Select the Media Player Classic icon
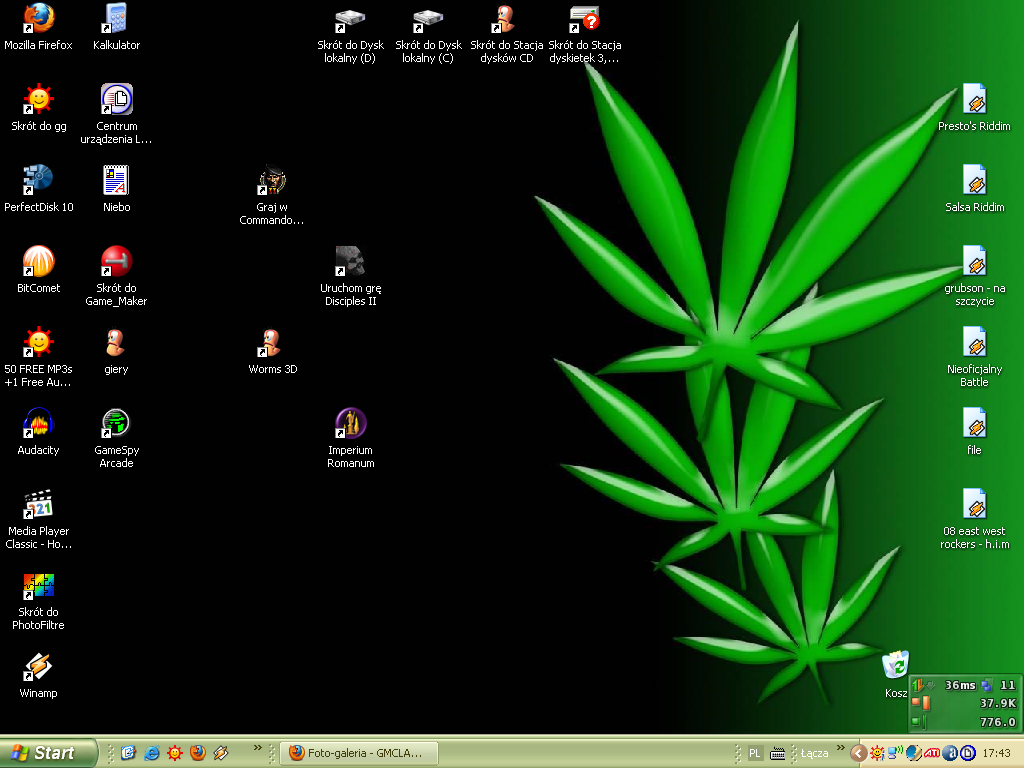Image resolution: width=1024 pixels, height=768 pixels. (38, 505)
